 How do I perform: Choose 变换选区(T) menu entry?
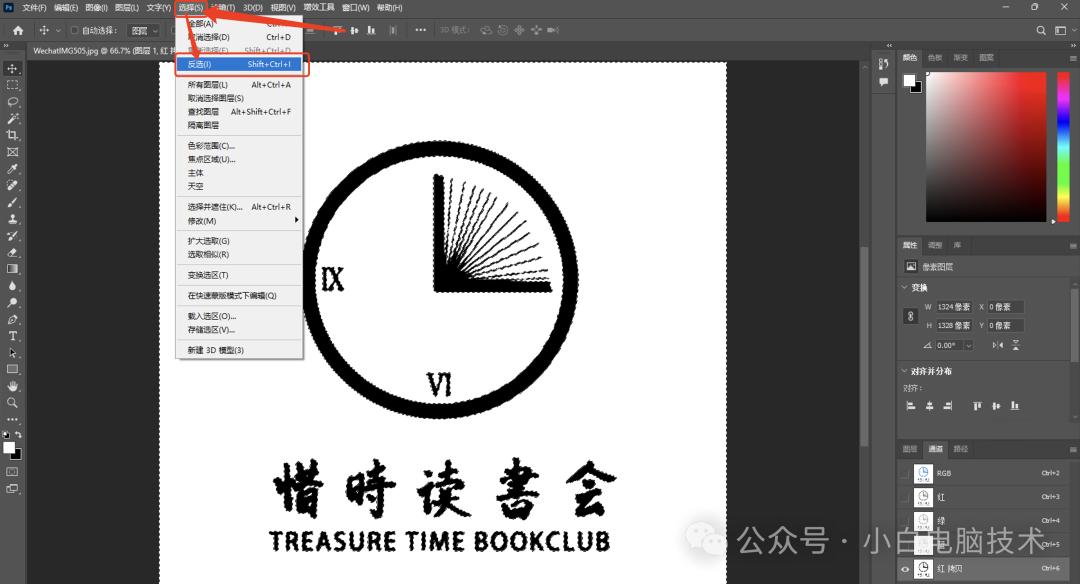tap(239, 275)
